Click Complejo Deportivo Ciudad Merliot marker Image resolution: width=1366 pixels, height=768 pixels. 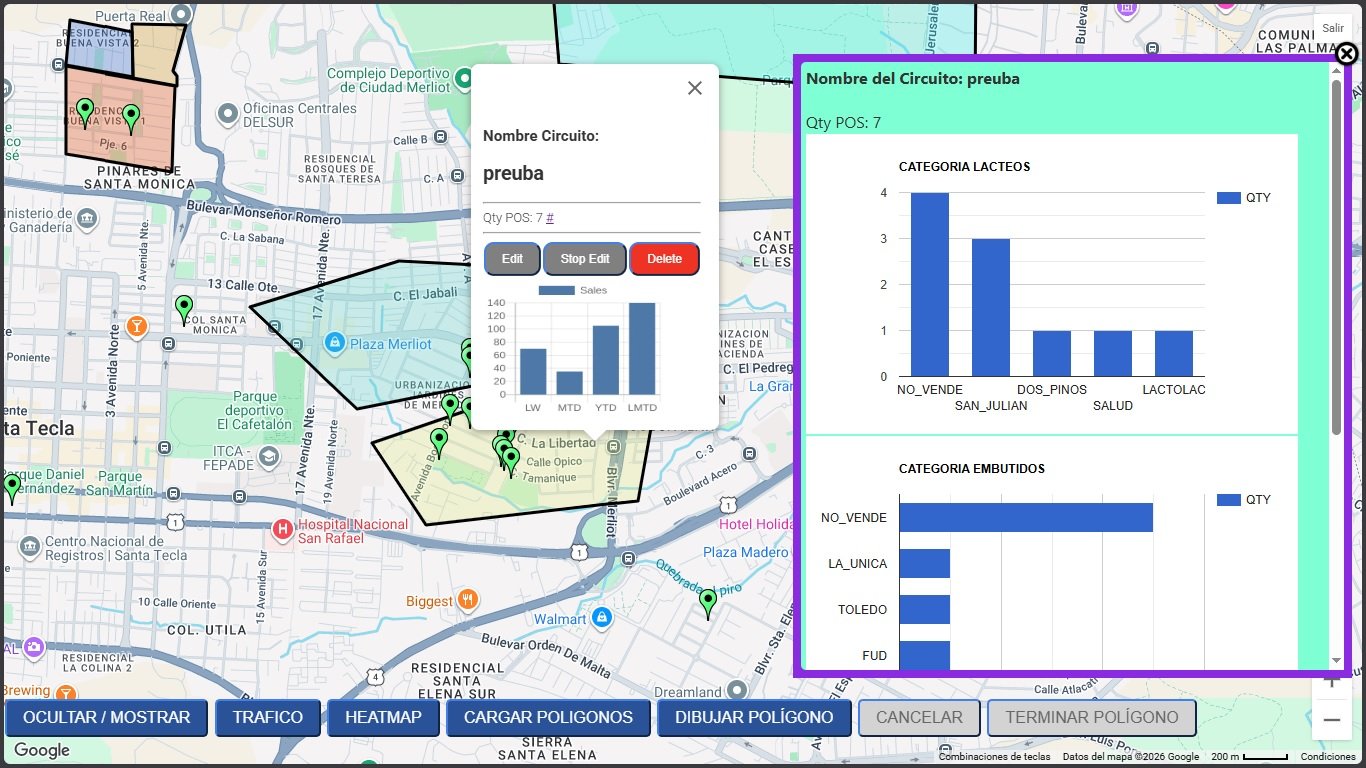(464, 78)
